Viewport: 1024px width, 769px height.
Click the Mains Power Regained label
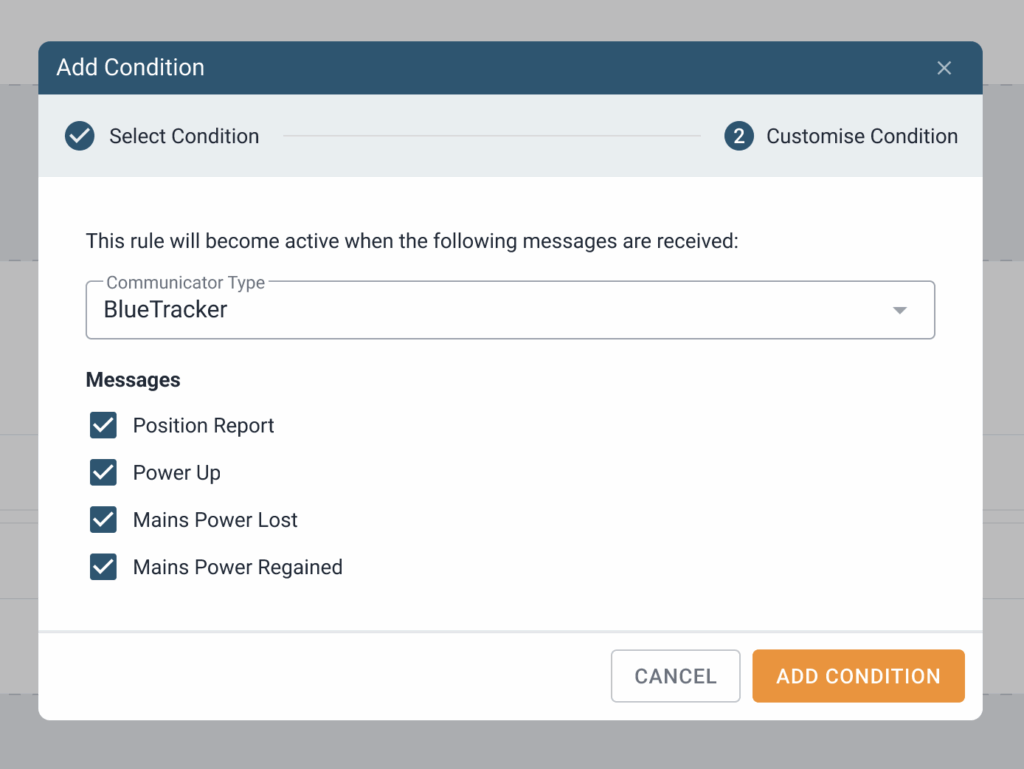coord(238,567)
